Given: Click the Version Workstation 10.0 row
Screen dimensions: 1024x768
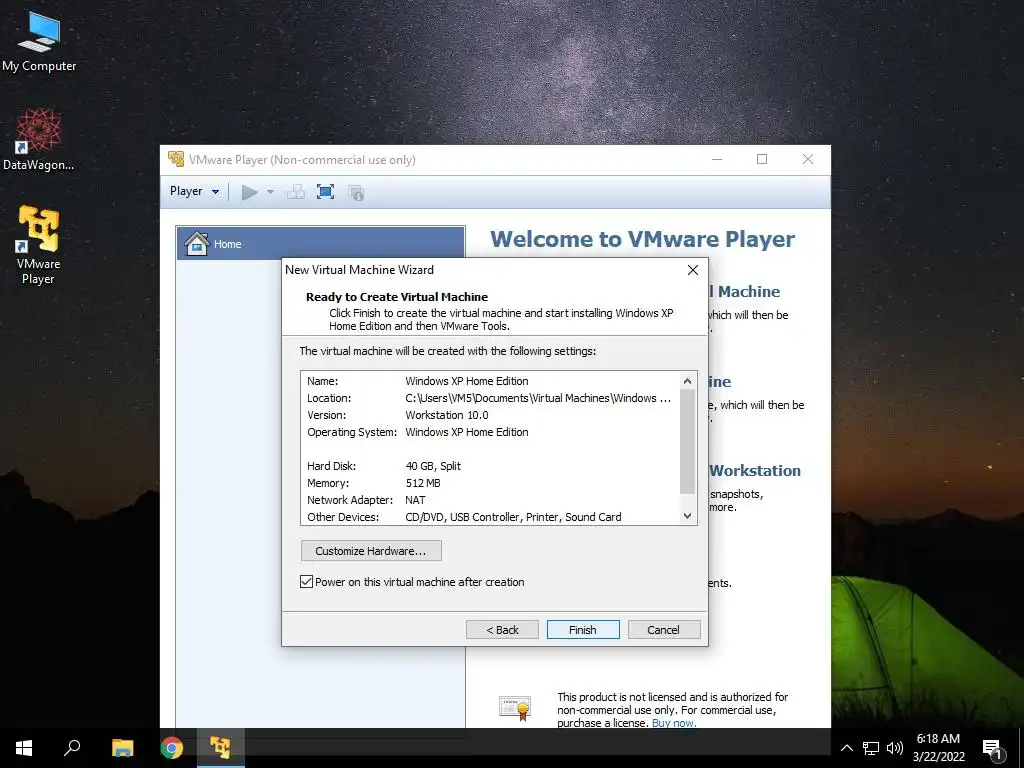Looking at the screenshot, I should click(490, 415).
